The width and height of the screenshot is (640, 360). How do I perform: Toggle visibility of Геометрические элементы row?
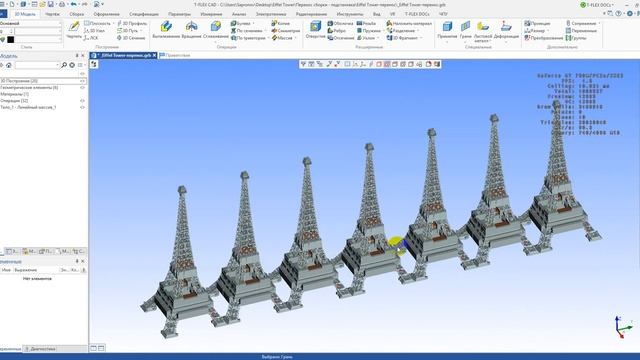(82, 87)
